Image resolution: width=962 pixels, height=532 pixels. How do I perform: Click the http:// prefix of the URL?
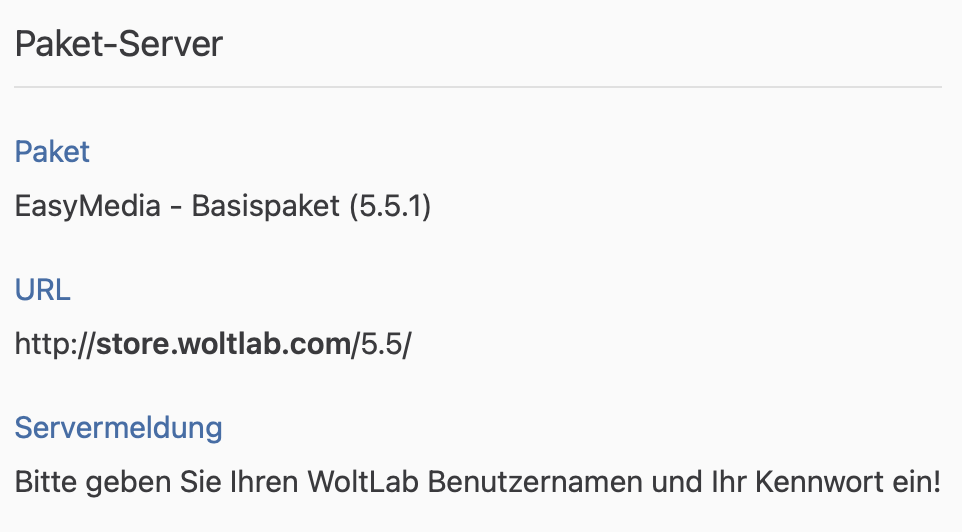click(54, 345)
